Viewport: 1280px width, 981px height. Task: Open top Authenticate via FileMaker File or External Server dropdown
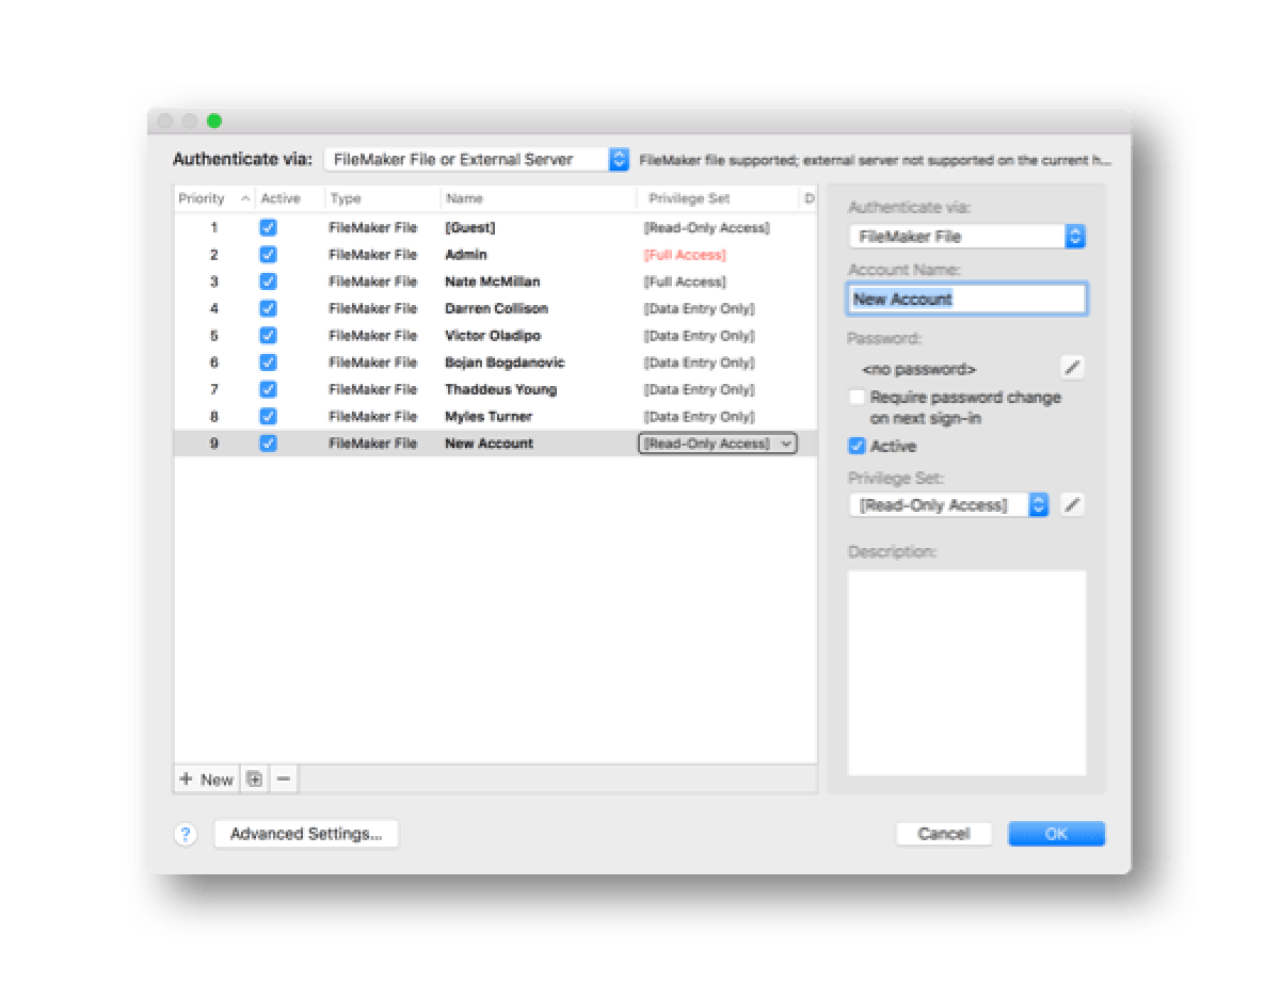click(476, 159)
